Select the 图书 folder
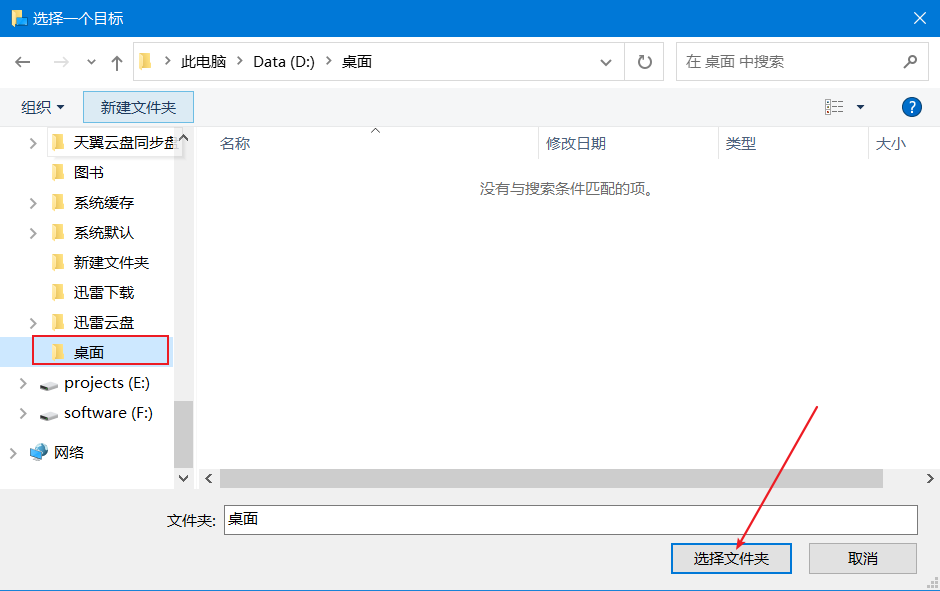This screenshot has height=591, width=940. (x=89, y=173)
